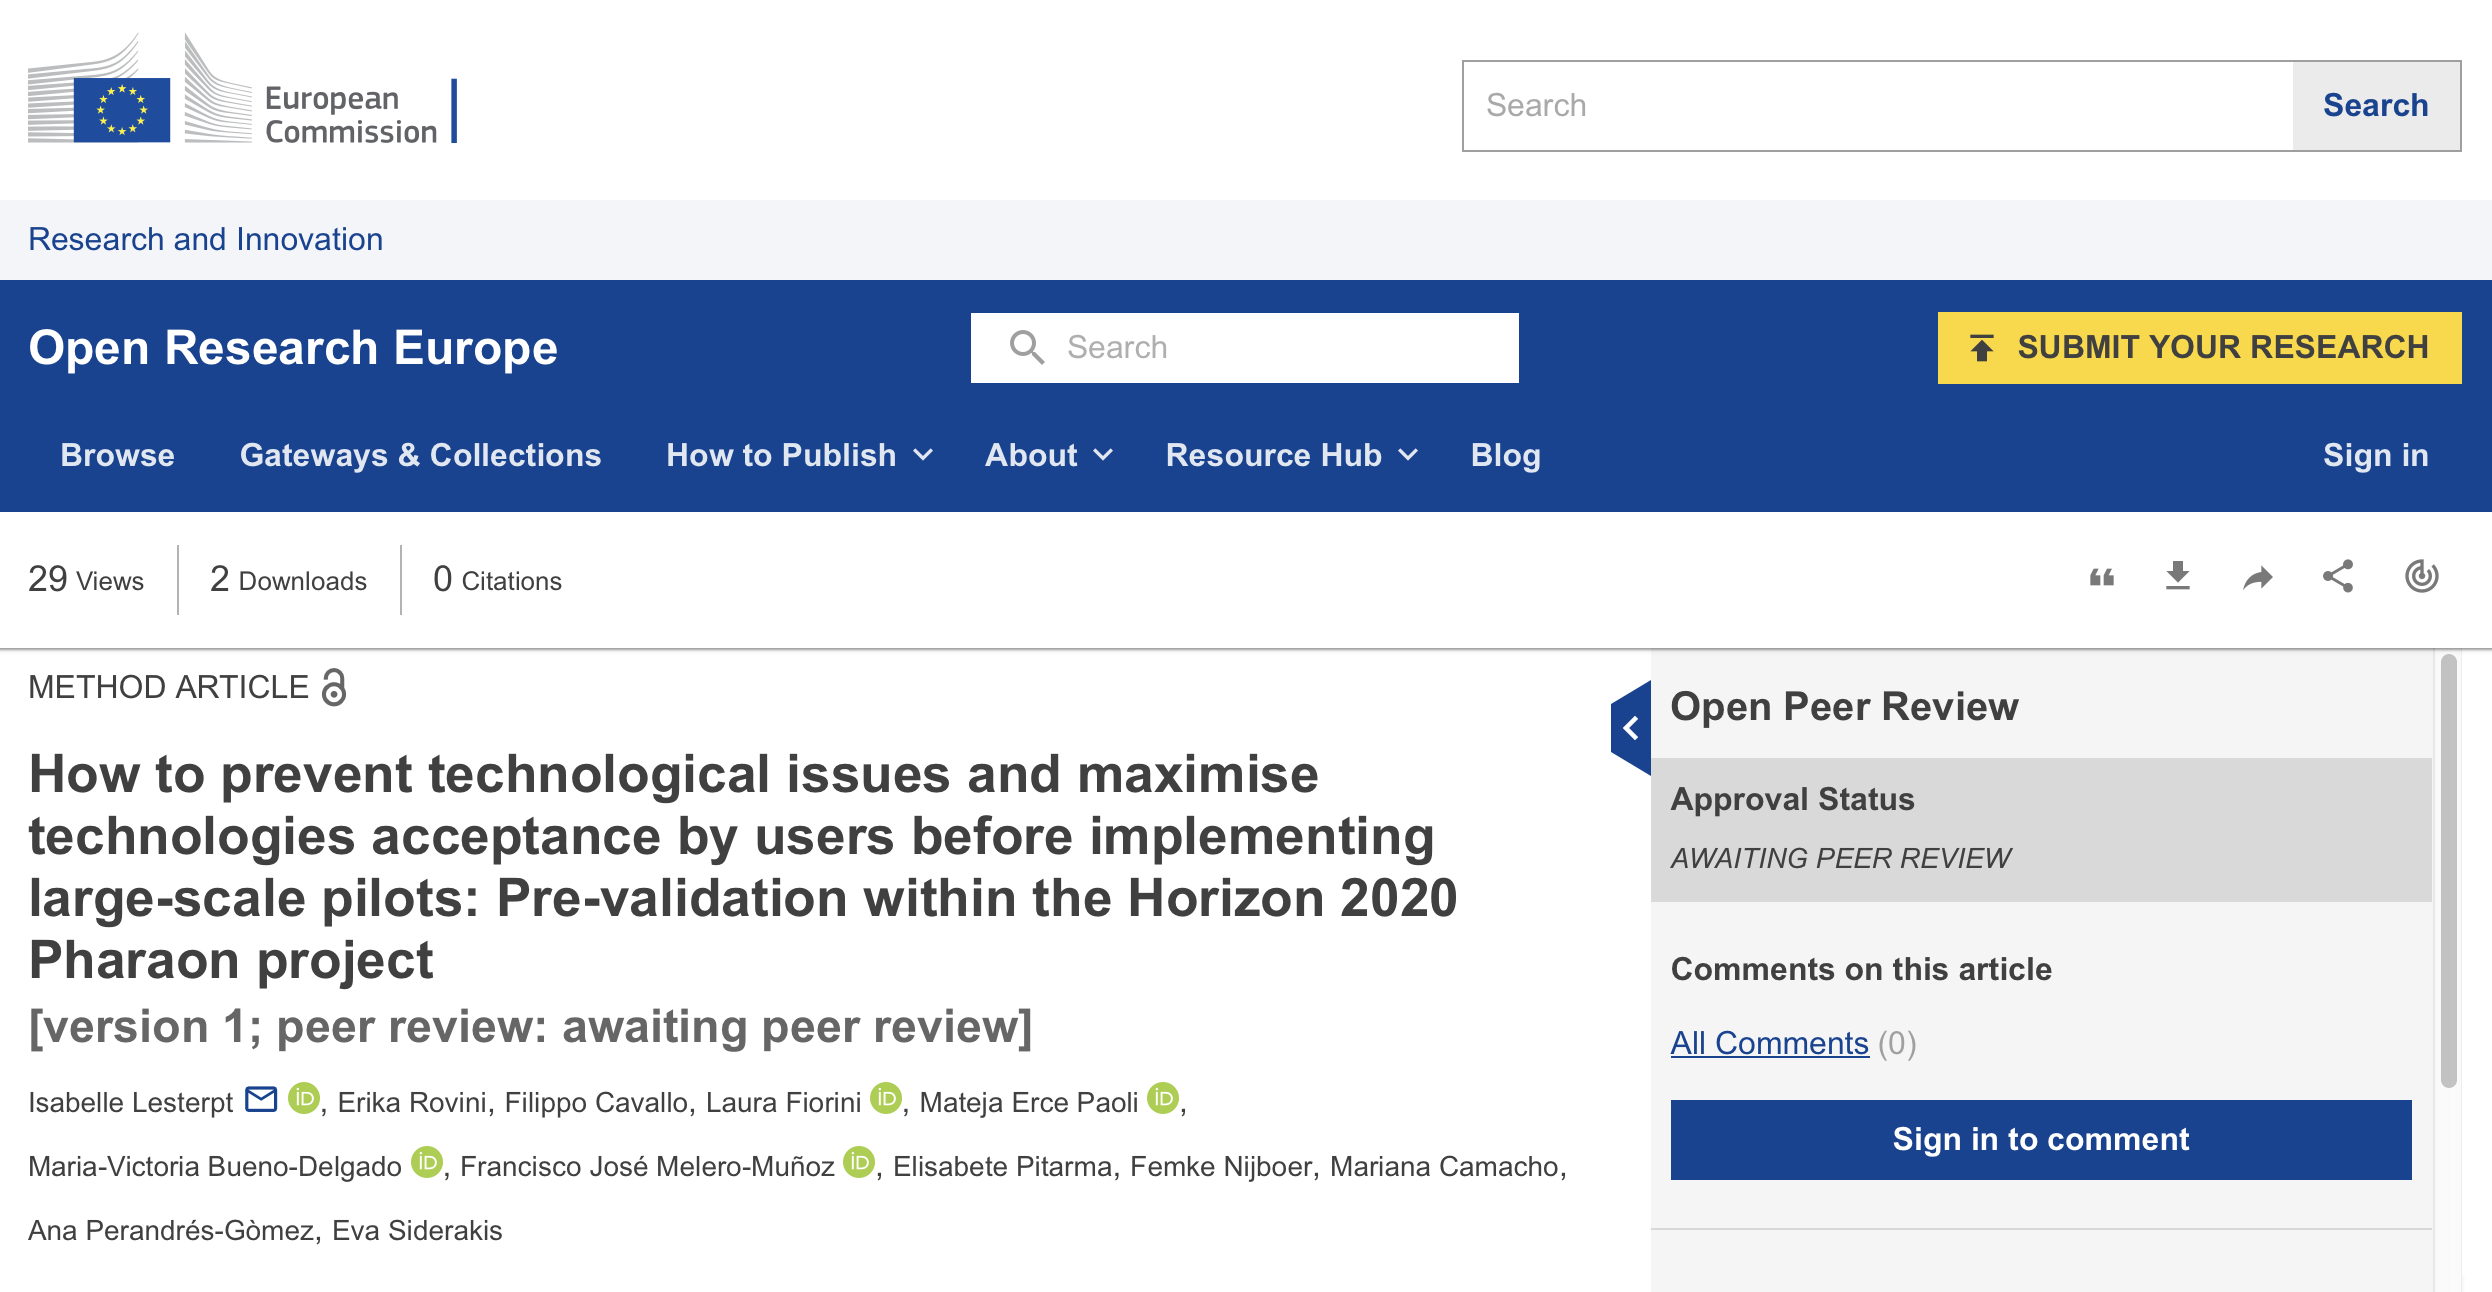Click the Open Research Europe title
The image size is (2492, 1292).
coord(293,348)
